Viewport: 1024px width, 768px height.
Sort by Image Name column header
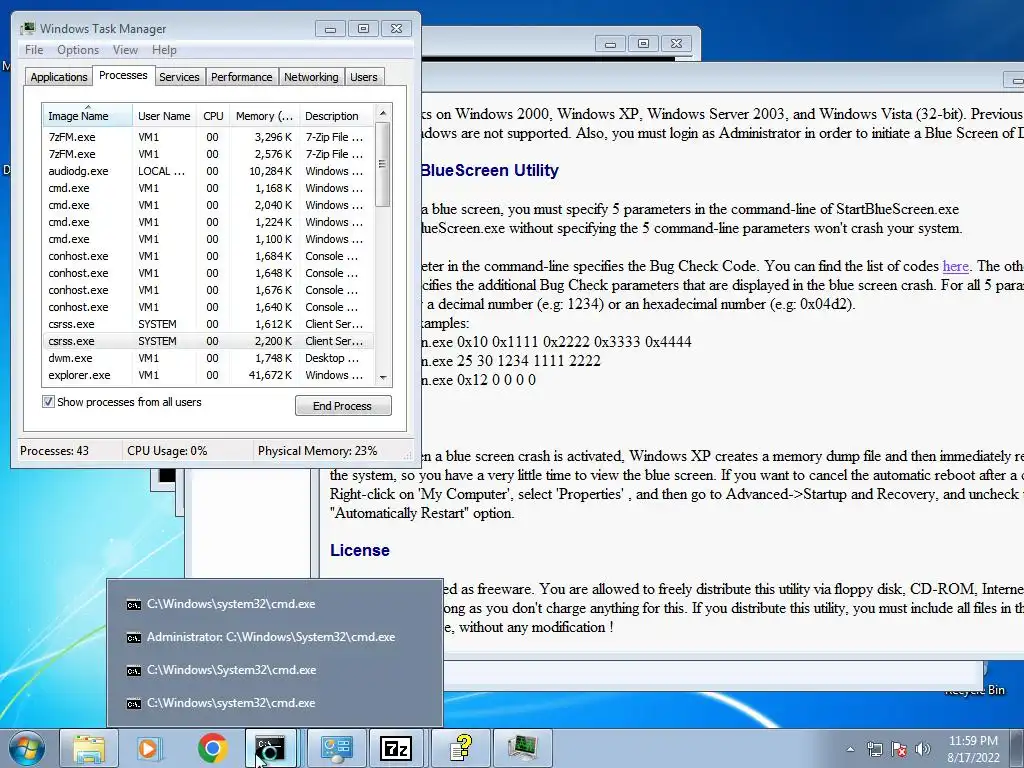[x=87, y=116]
